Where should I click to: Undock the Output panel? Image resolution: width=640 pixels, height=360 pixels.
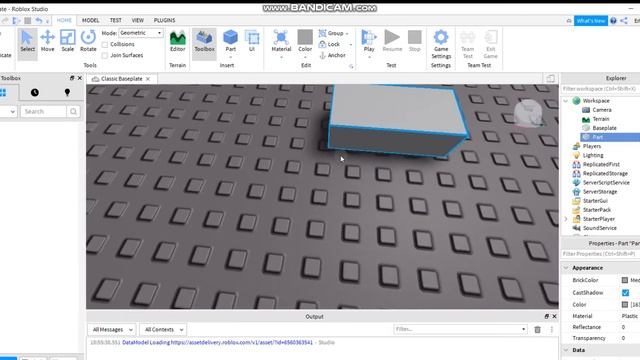[547, 316]
